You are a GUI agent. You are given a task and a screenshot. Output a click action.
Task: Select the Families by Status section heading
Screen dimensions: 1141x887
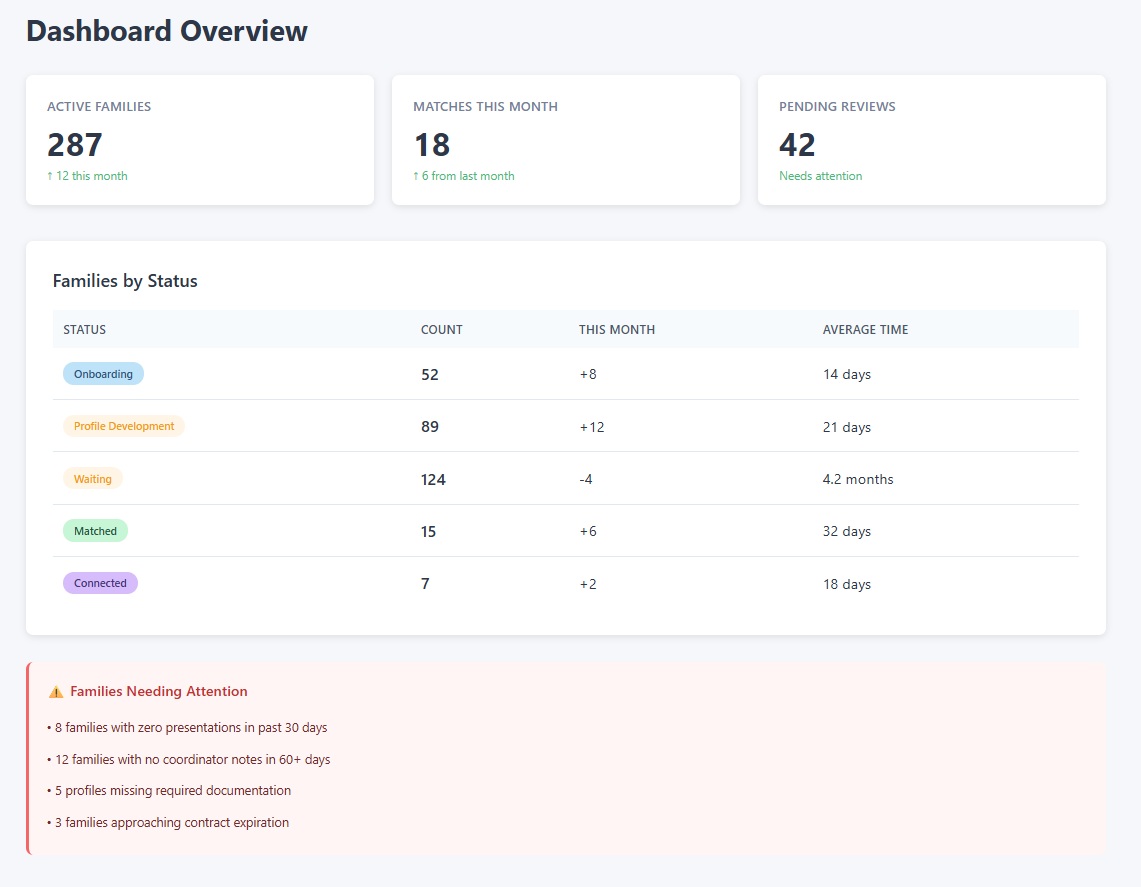(125, 281)
